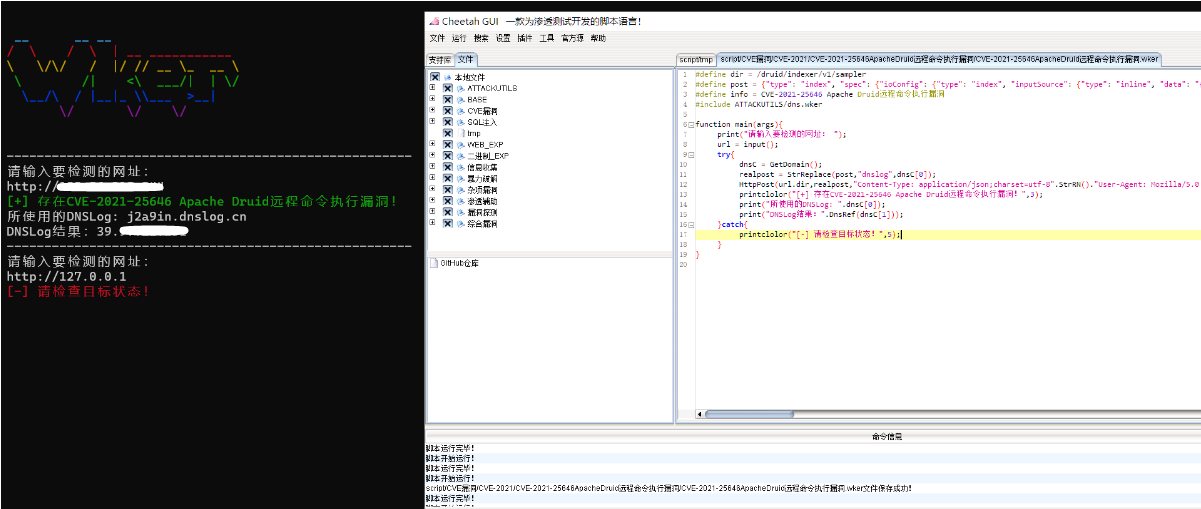Expand the ATTACKUTILS tree node
Image resolution: width=1201 pixels, height=509 pixels.
tap(433, 88)
